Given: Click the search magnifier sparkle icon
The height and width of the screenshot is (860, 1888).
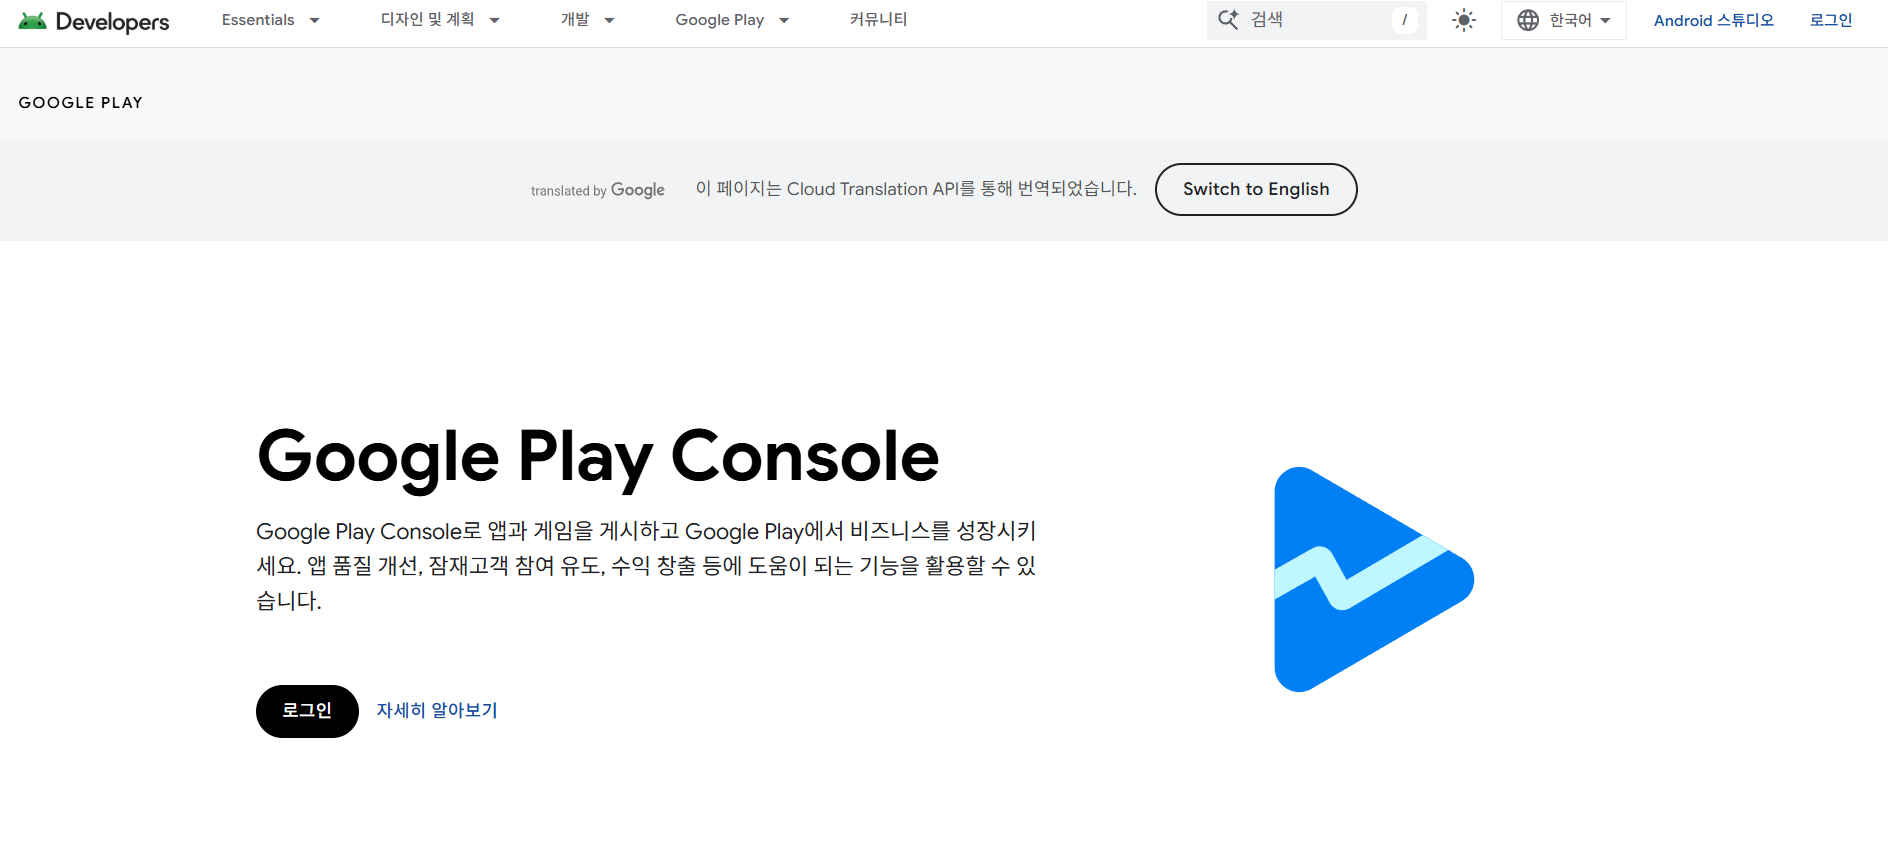Looking at the screenshot, I should click(x=1228, y=19).
